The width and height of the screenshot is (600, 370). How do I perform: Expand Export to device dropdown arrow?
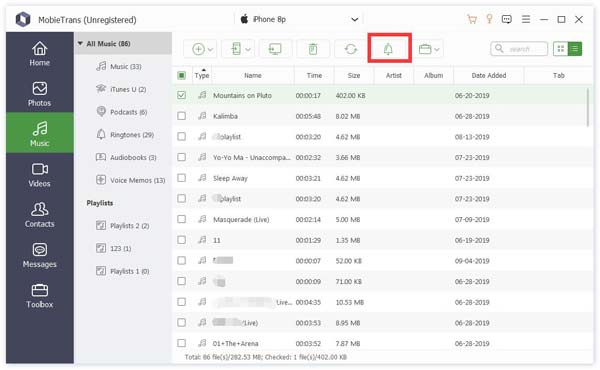(x=248, y=49)
